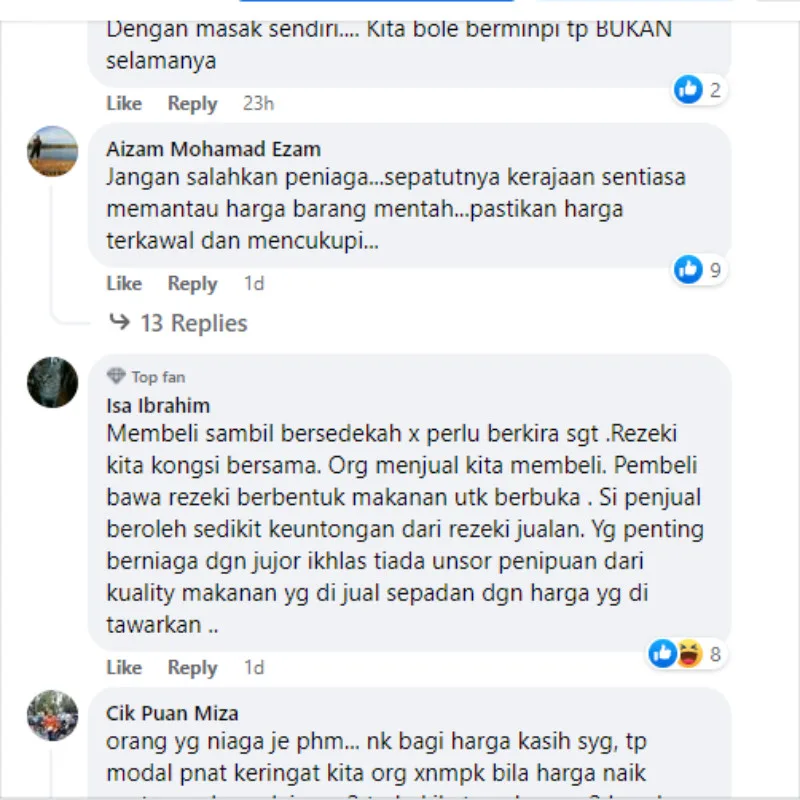Expand the 13 Replies thread
Screen dimensions: 800x800
click(193, 323)
